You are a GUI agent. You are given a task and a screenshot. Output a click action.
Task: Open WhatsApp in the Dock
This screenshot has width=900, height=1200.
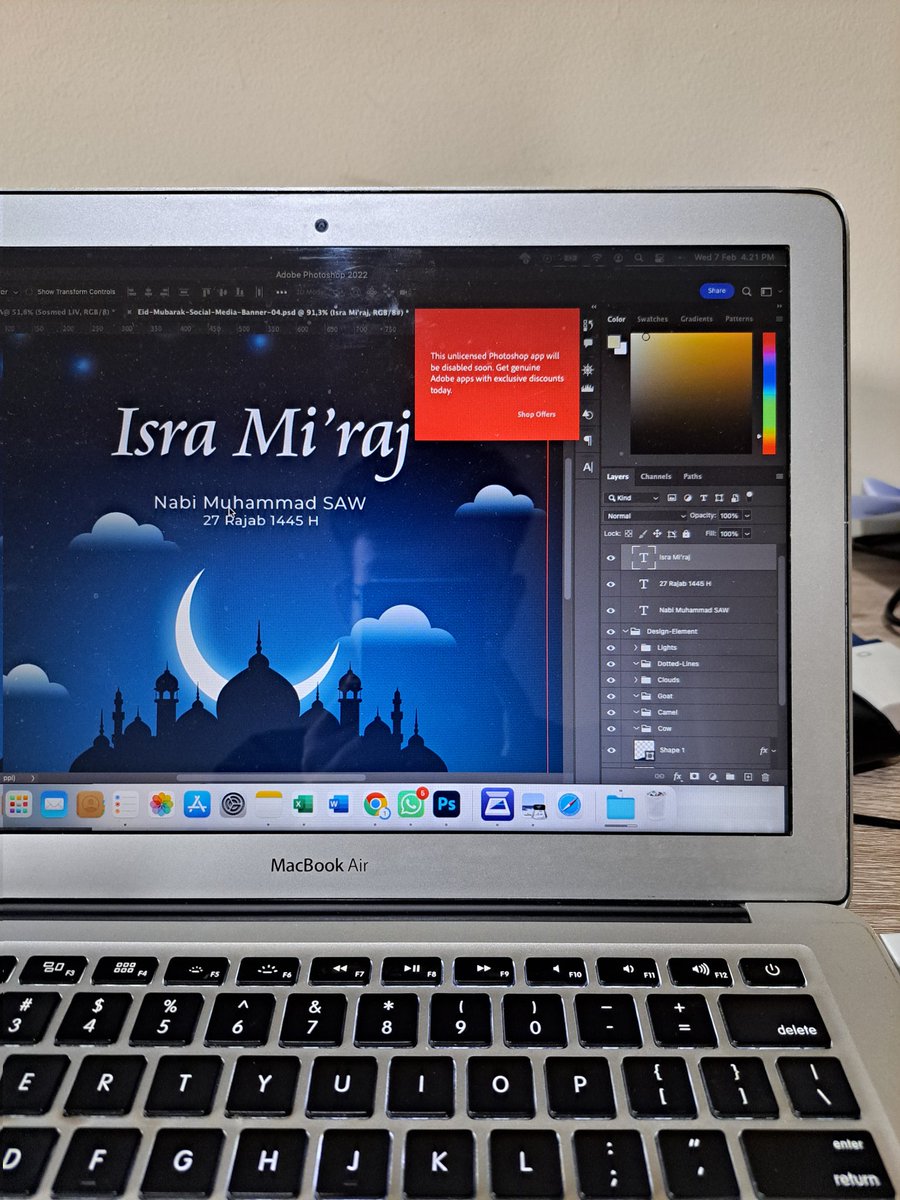pyautogui.click(x=410, y=804)
